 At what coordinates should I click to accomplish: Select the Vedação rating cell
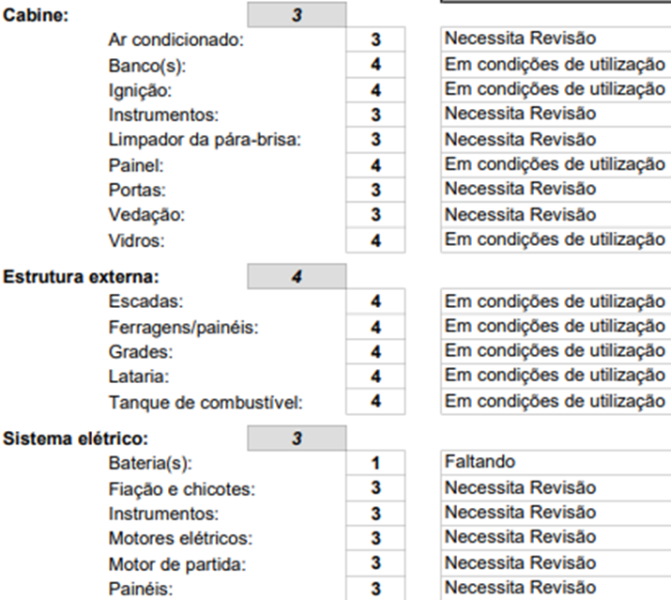click(375, 215)
